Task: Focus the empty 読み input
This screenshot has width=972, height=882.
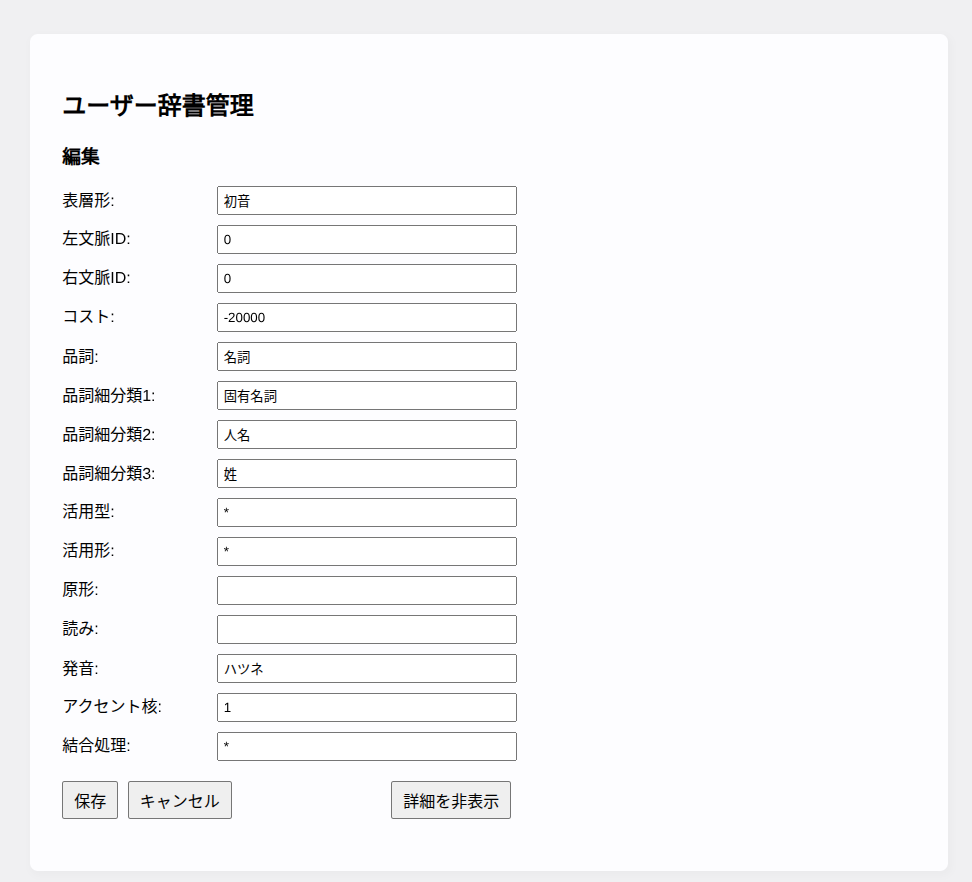Action: [x=366, y=629]
